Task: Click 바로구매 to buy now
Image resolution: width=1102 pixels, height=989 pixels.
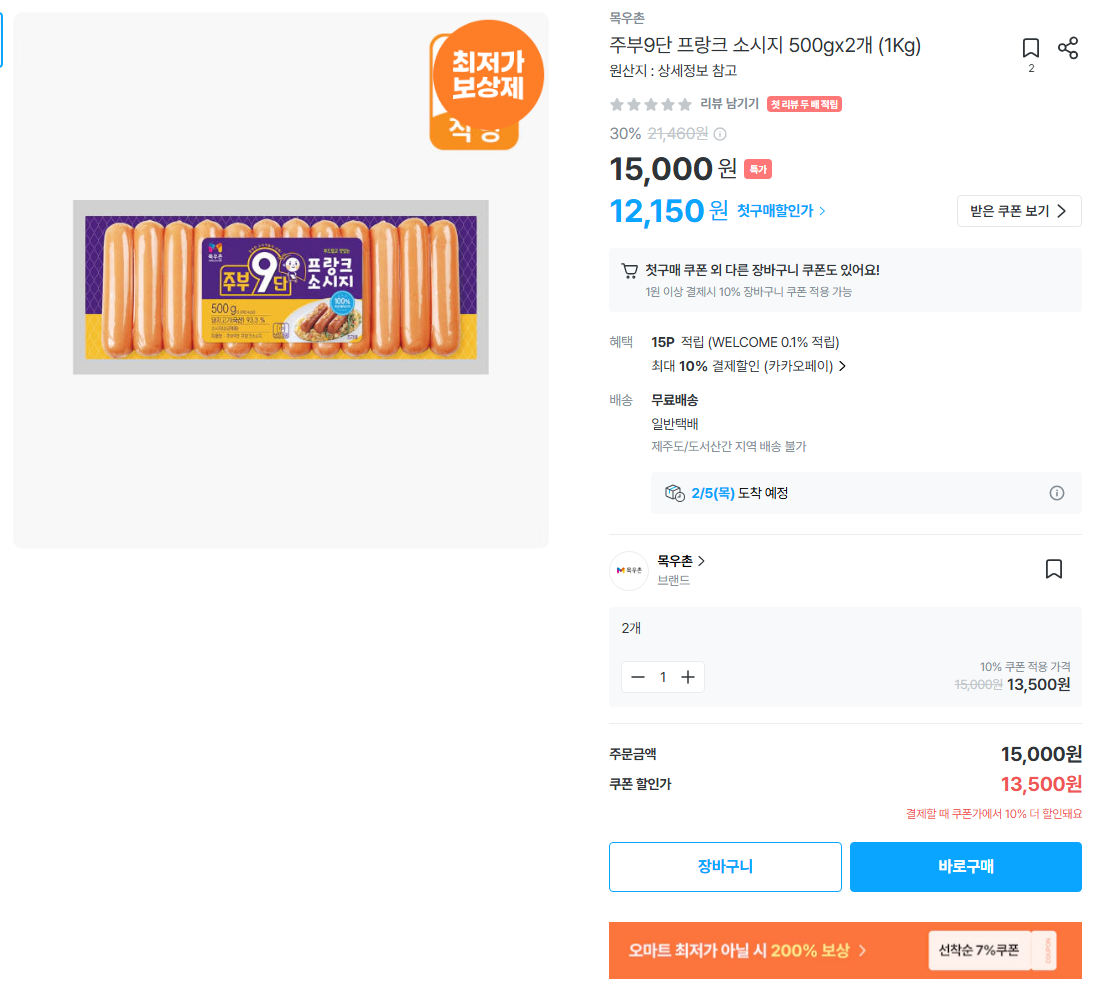Action: [965, 867]
